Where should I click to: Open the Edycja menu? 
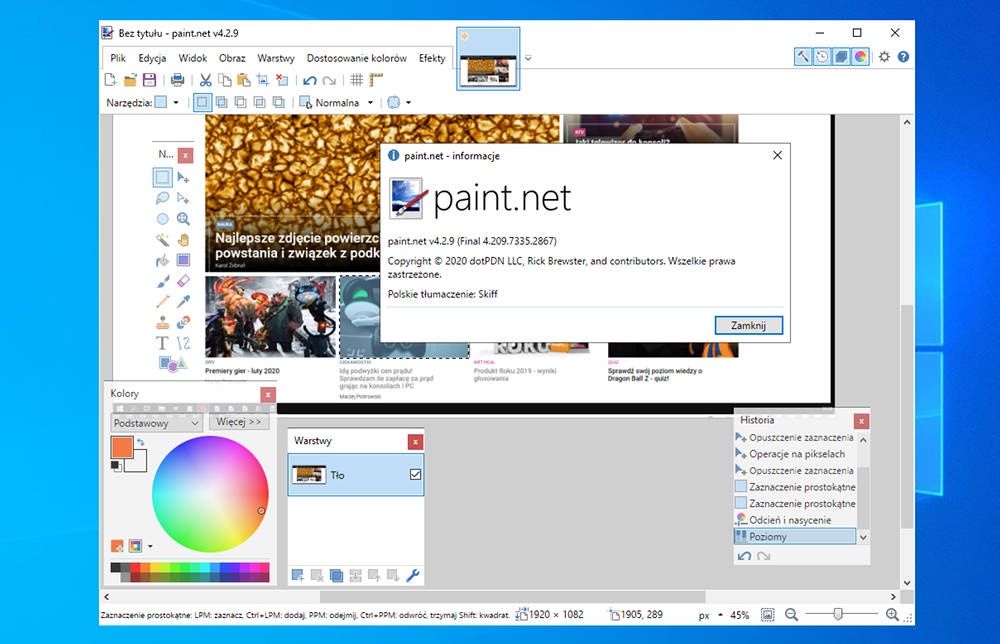pyautogui.click(x=152, y=58)
